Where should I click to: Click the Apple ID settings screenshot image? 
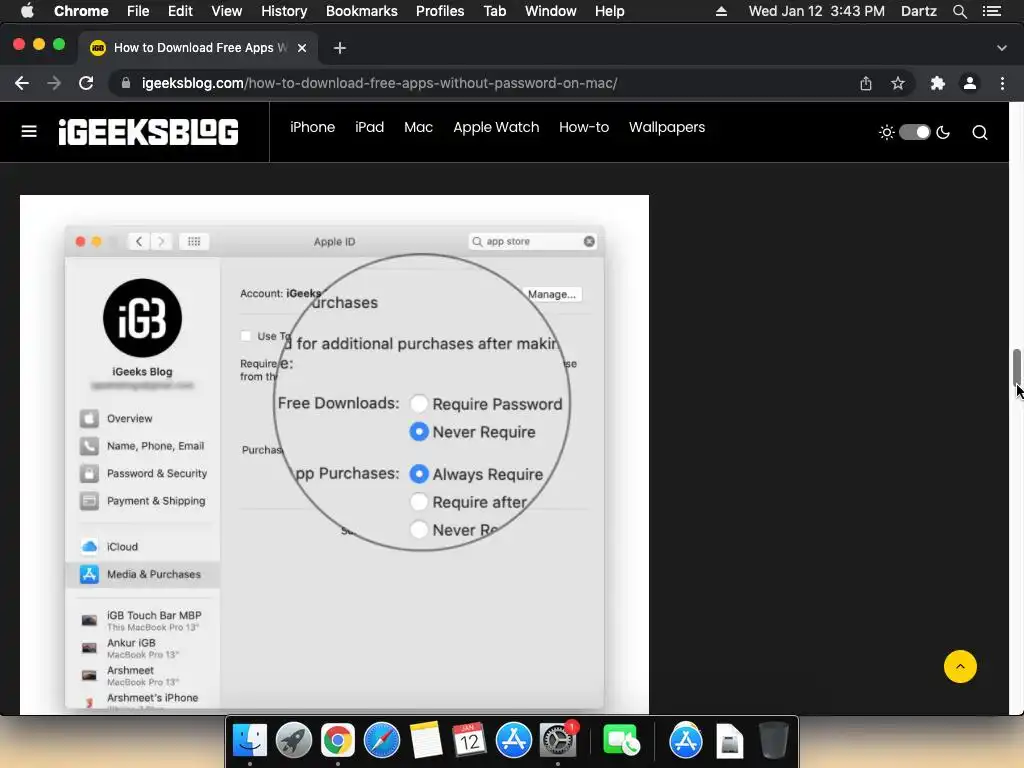pos(334,455)
